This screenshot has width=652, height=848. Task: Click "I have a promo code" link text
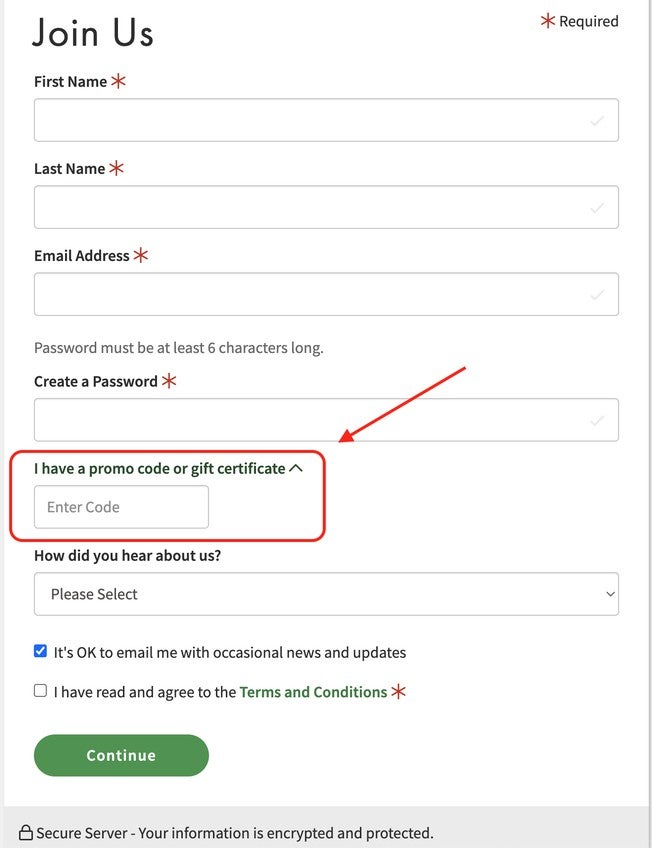click(x=160, y=468)
